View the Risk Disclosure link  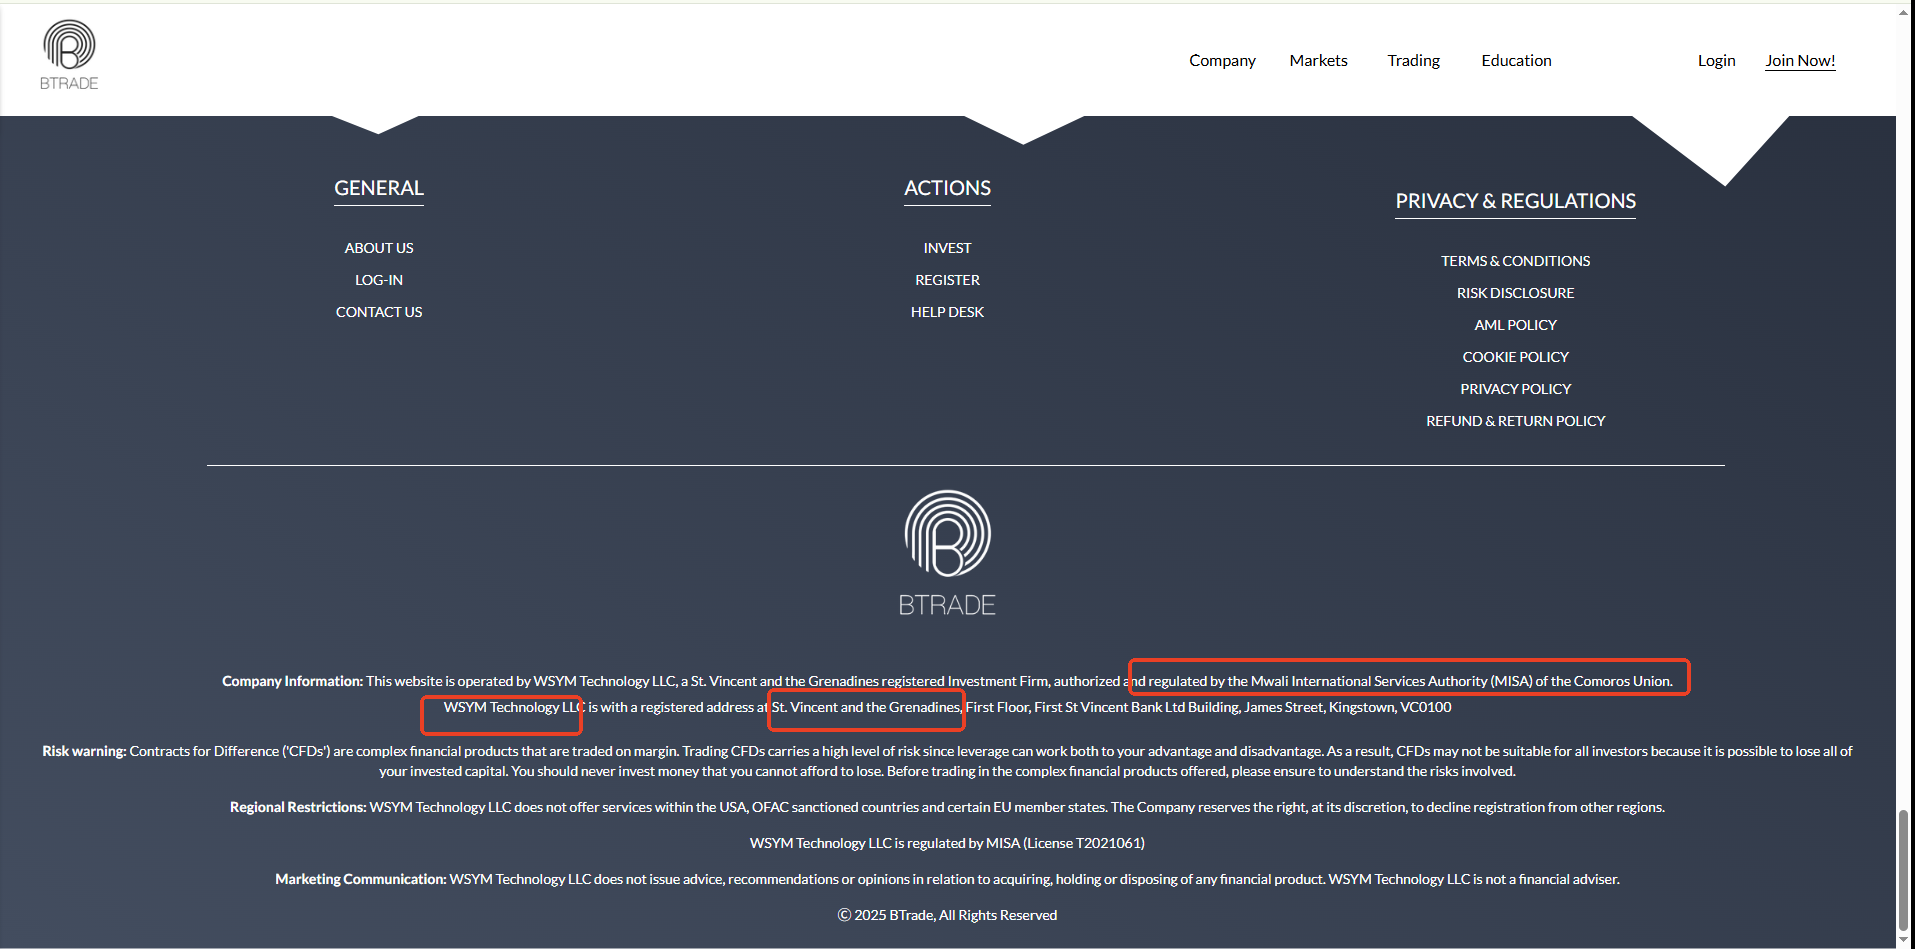(x=1515, y=293)
